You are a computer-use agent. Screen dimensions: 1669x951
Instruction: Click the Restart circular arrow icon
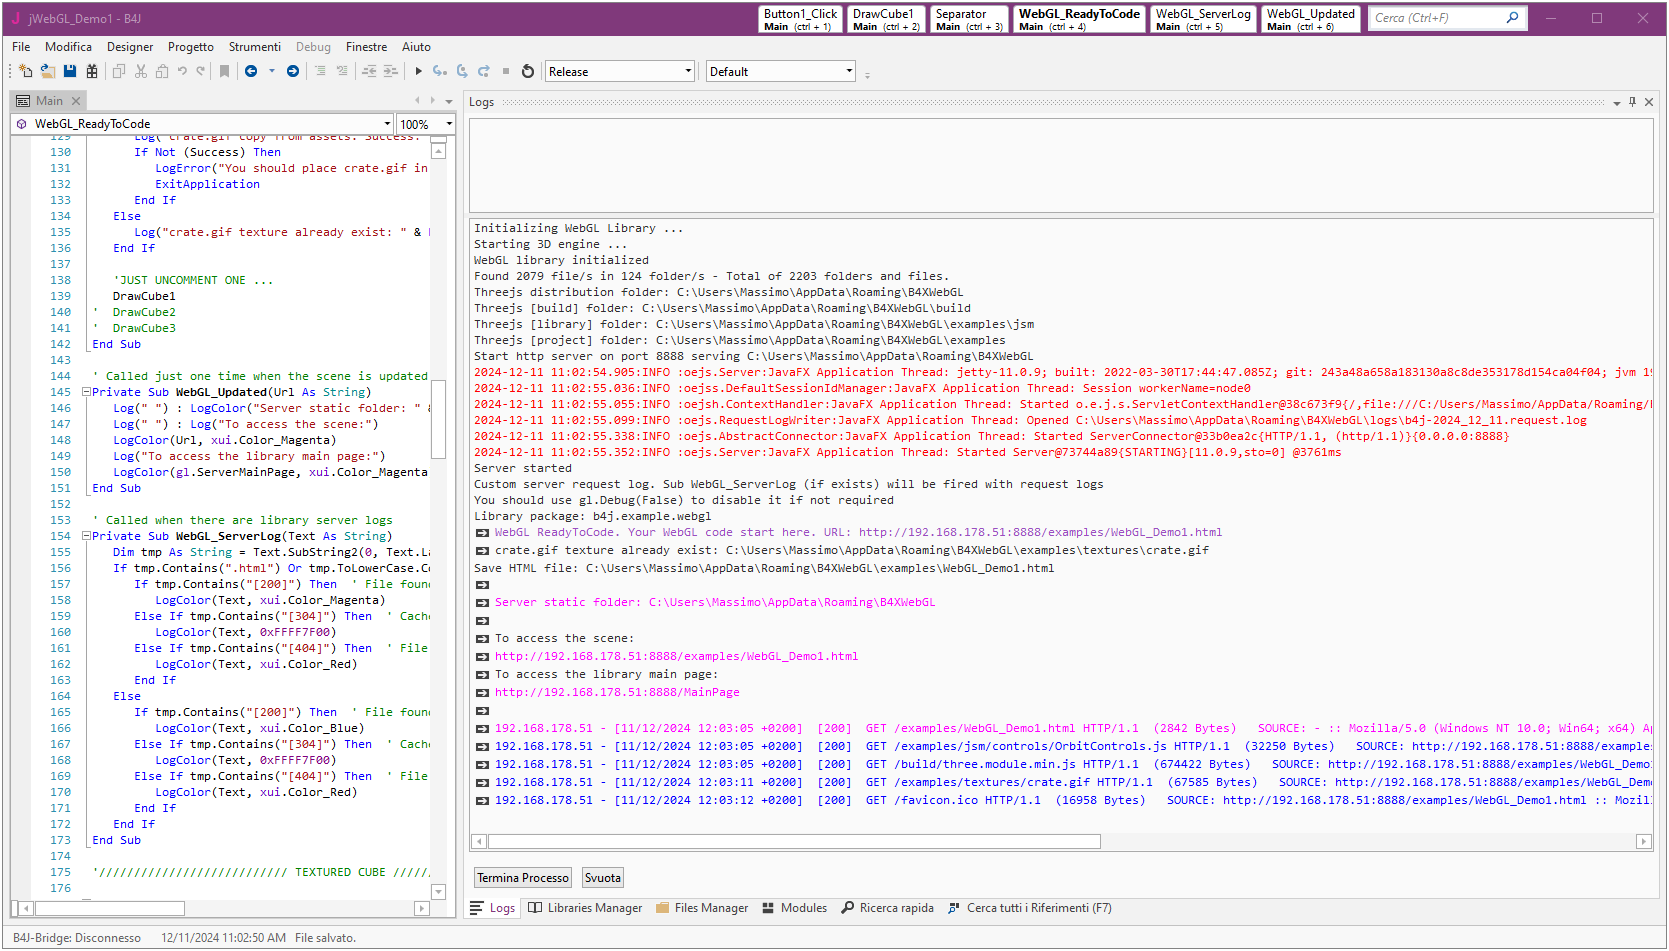528,71
